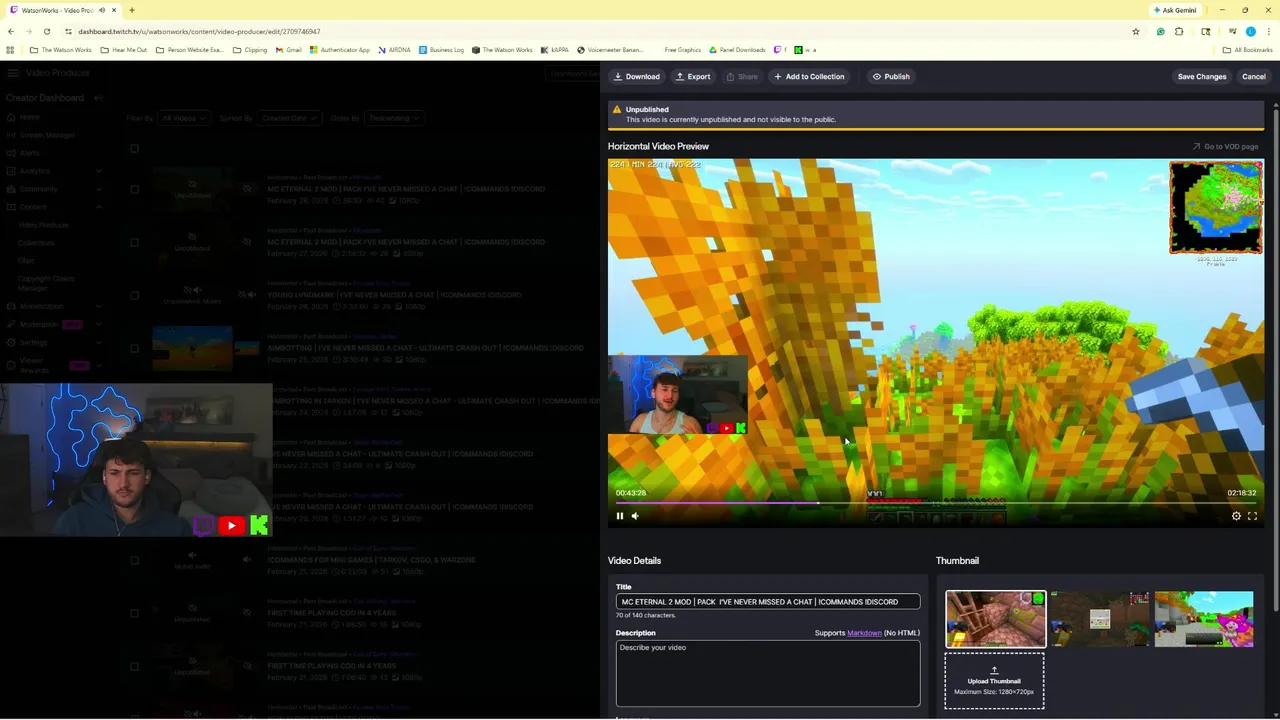Open the Descending order dropdown

pos(393,118)
